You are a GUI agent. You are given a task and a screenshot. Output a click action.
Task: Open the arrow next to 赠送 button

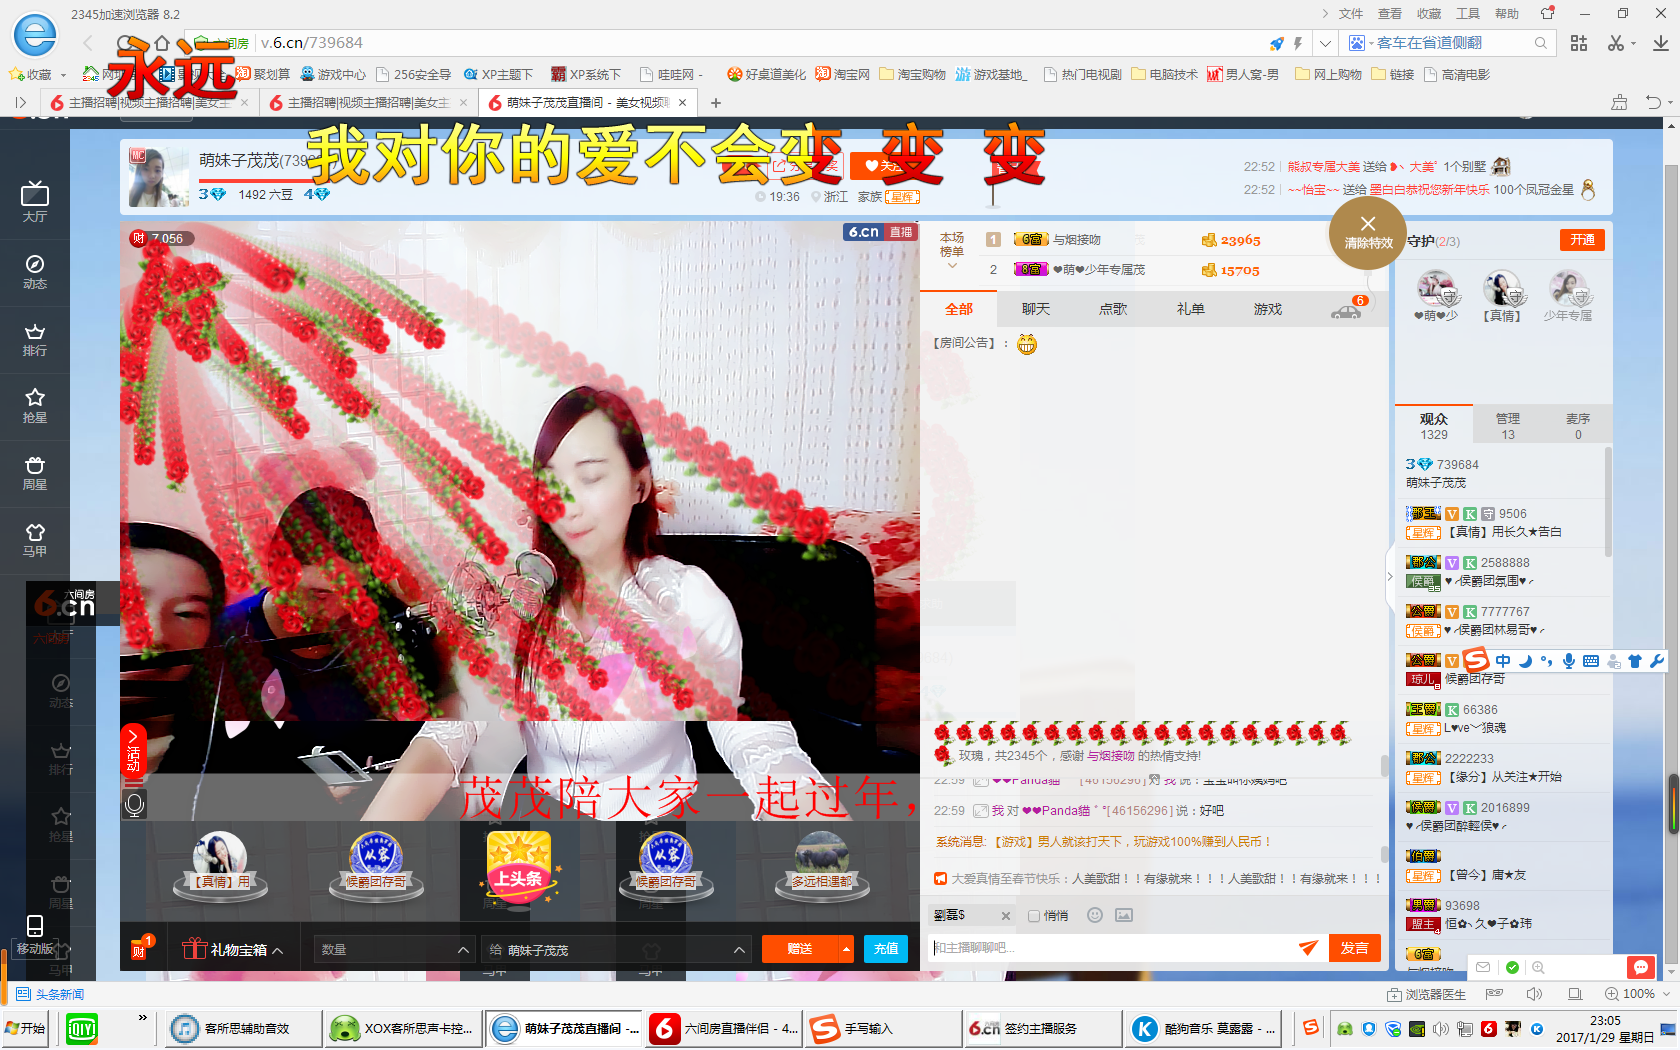coord(846,949)
